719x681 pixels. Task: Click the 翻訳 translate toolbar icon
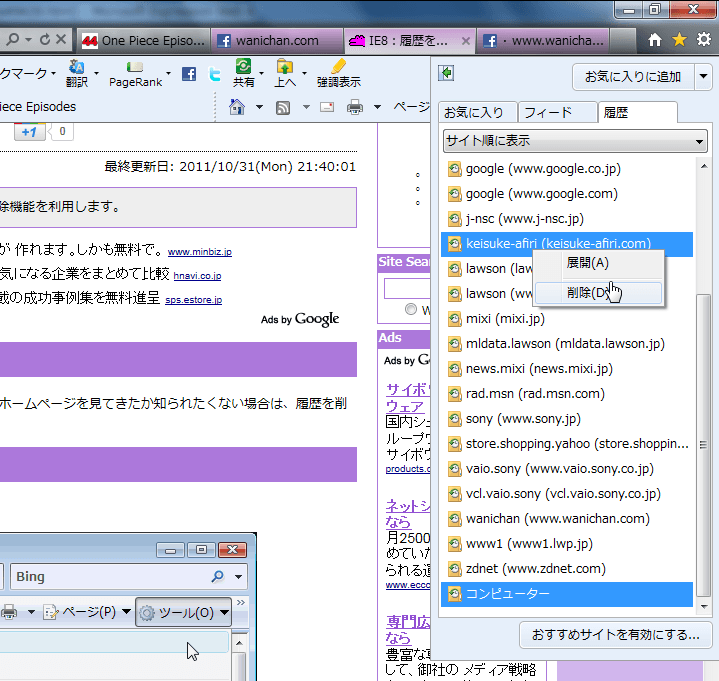pyautogui.click(x=77, y=73)
